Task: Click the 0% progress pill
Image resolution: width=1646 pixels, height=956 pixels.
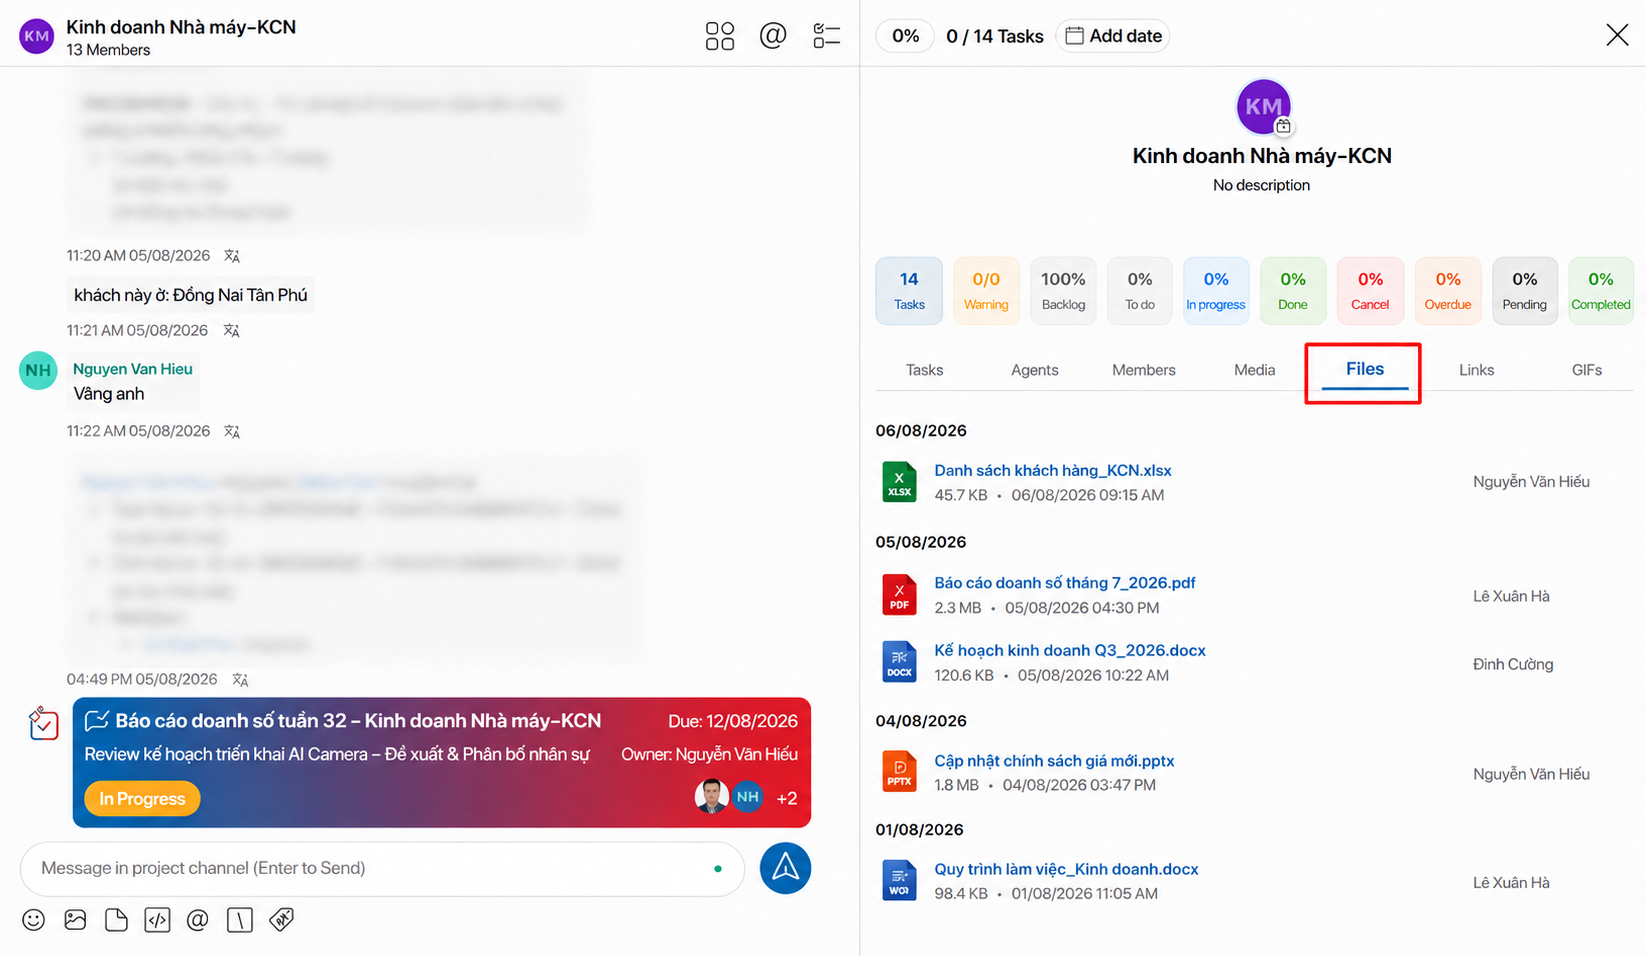Action: tap(905, 36)
